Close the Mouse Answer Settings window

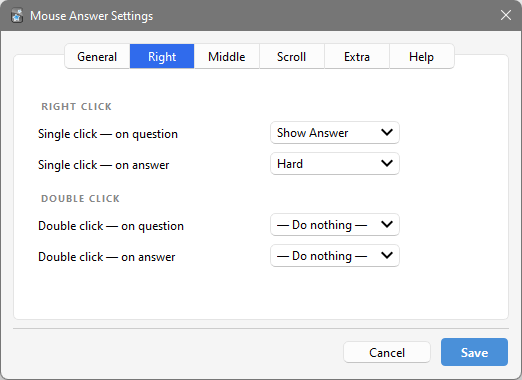point(506,15)
